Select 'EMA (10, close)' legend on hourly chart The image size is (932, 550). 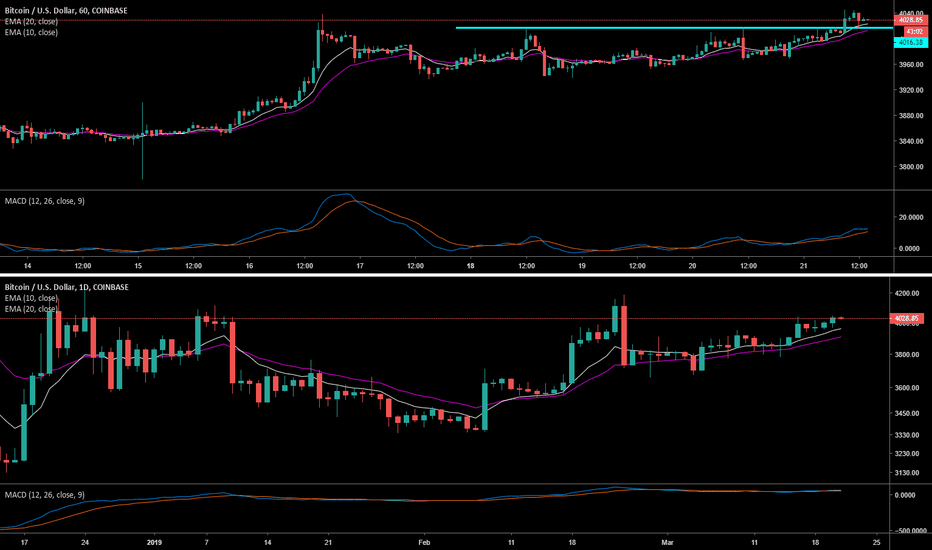click(x=31, y=32)
